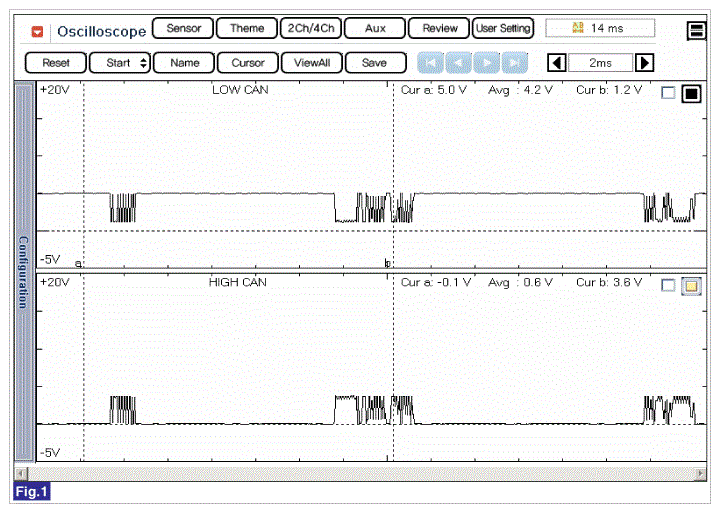This screenshot has height=513, width=720.
Task: Open the top-right panel menu icon
Action: [696, 31]
